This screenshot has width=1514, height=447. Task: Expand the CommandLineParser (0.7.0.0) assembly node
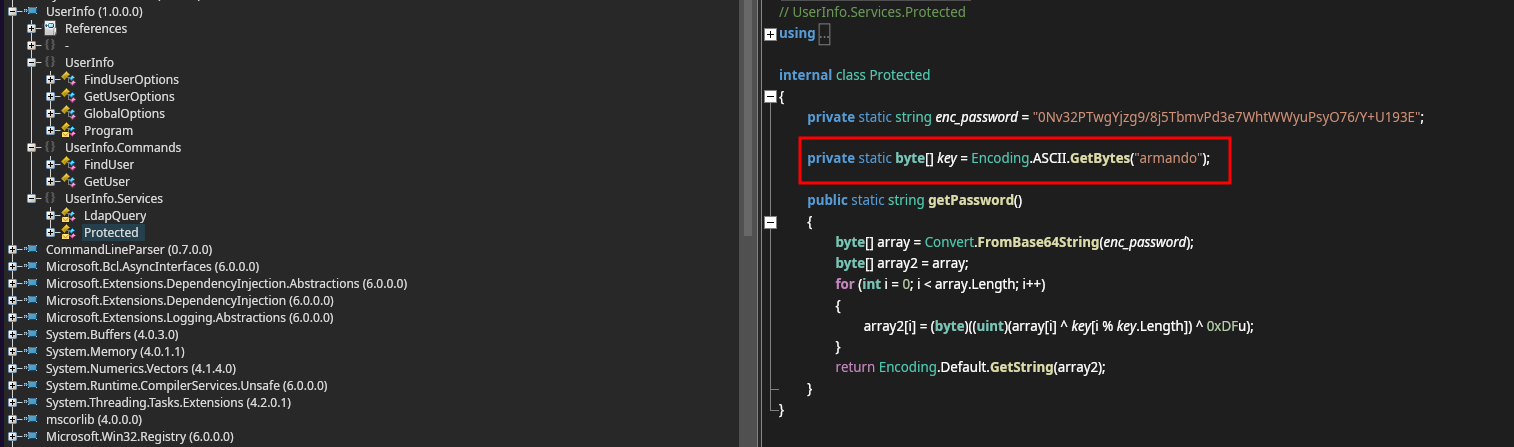[x=13, y=249]
